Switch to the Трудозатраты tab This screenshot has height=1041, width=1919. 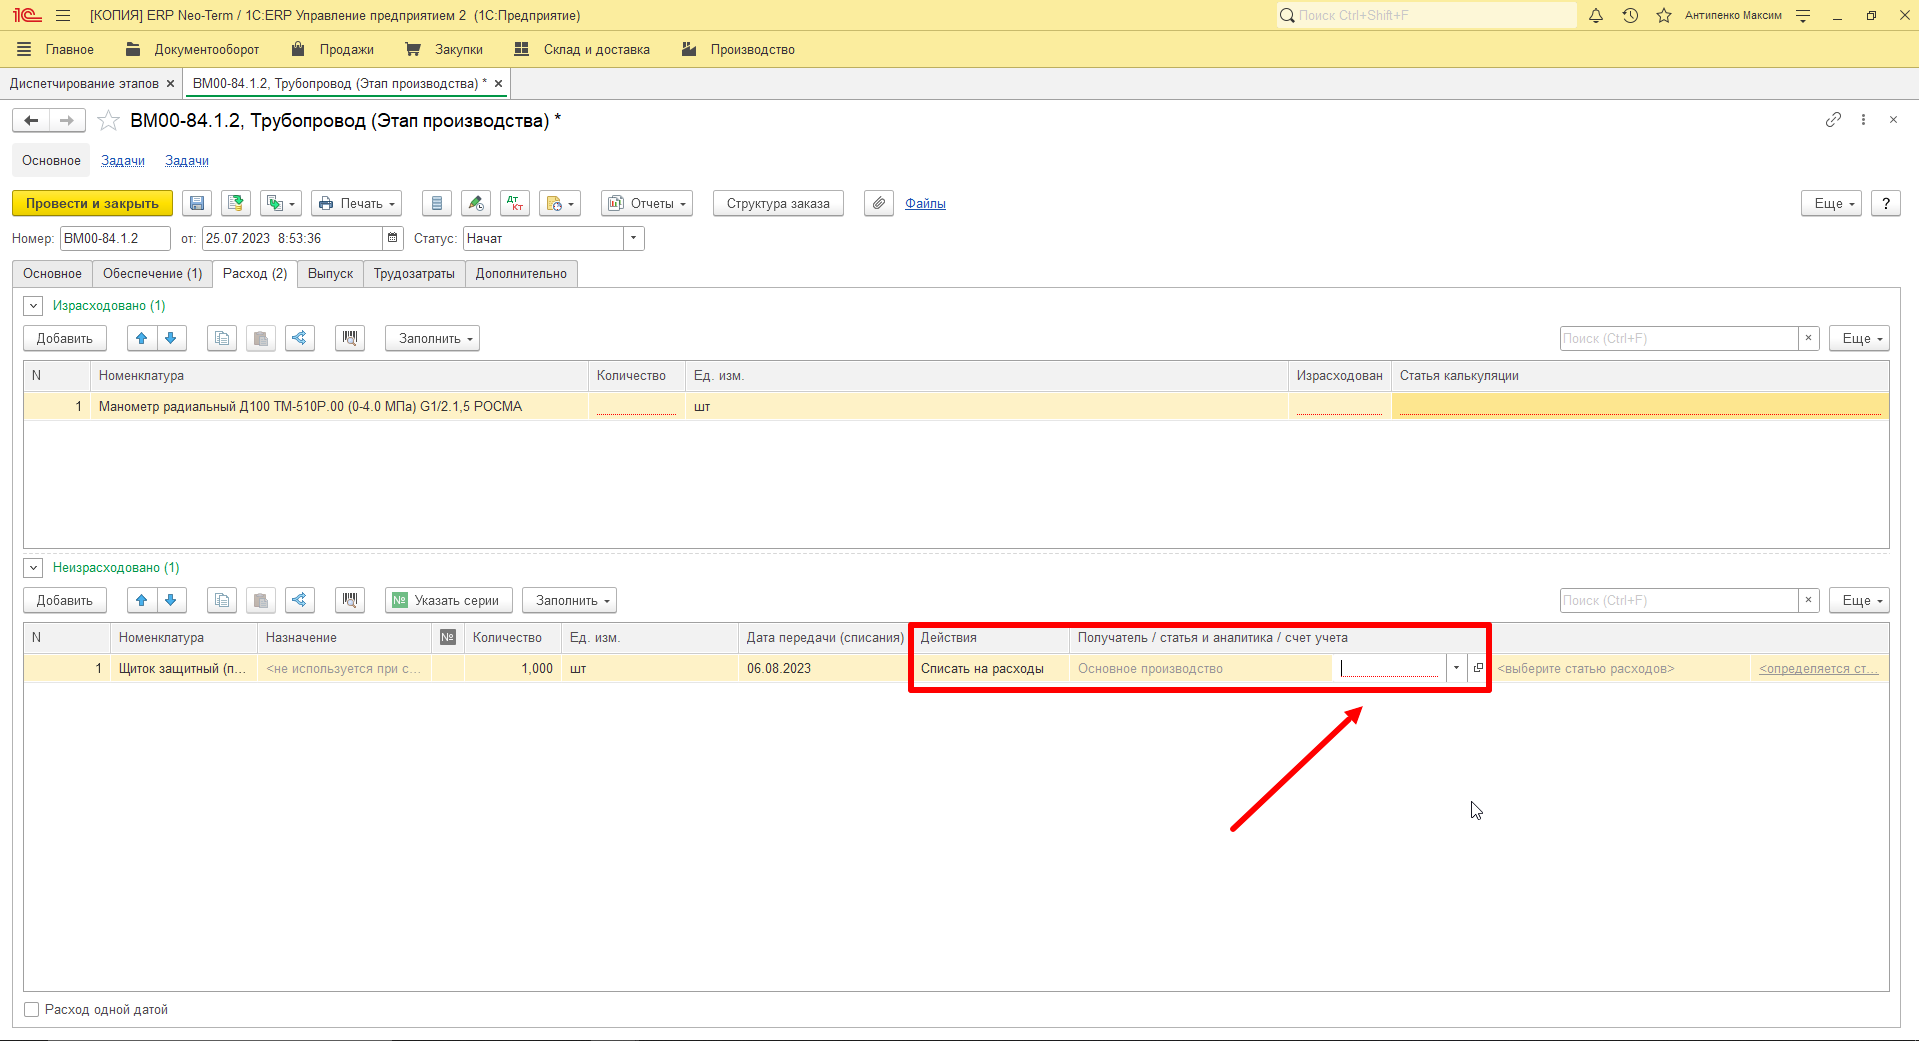coord(414,273)
